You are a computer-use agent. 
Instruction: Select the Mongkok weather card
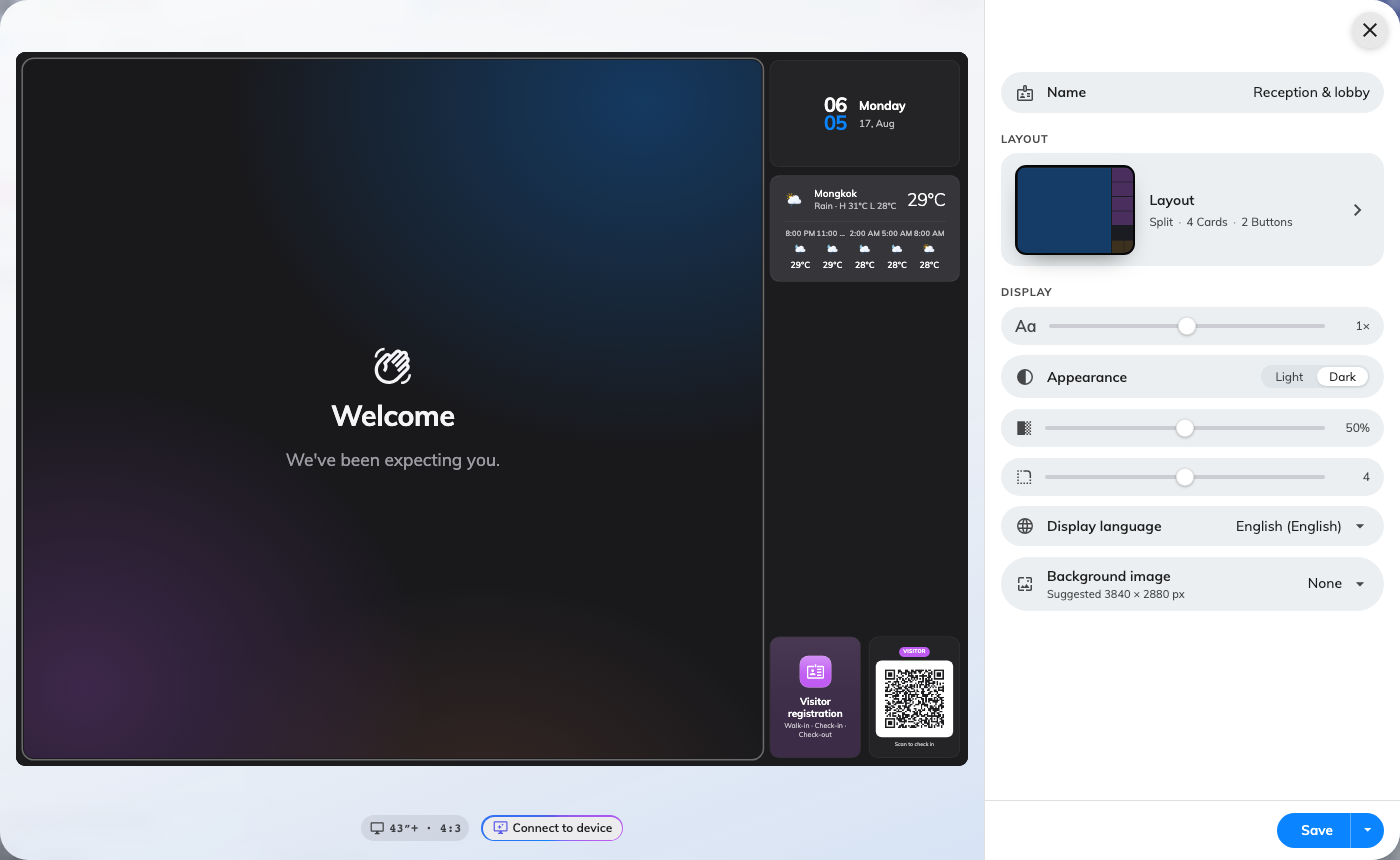tap(865, 229)
